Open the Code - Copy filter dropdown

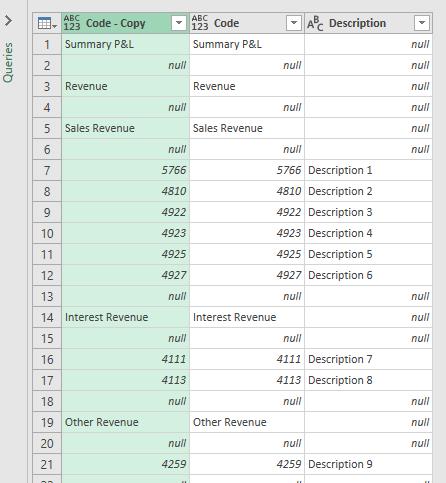(179, 23)
